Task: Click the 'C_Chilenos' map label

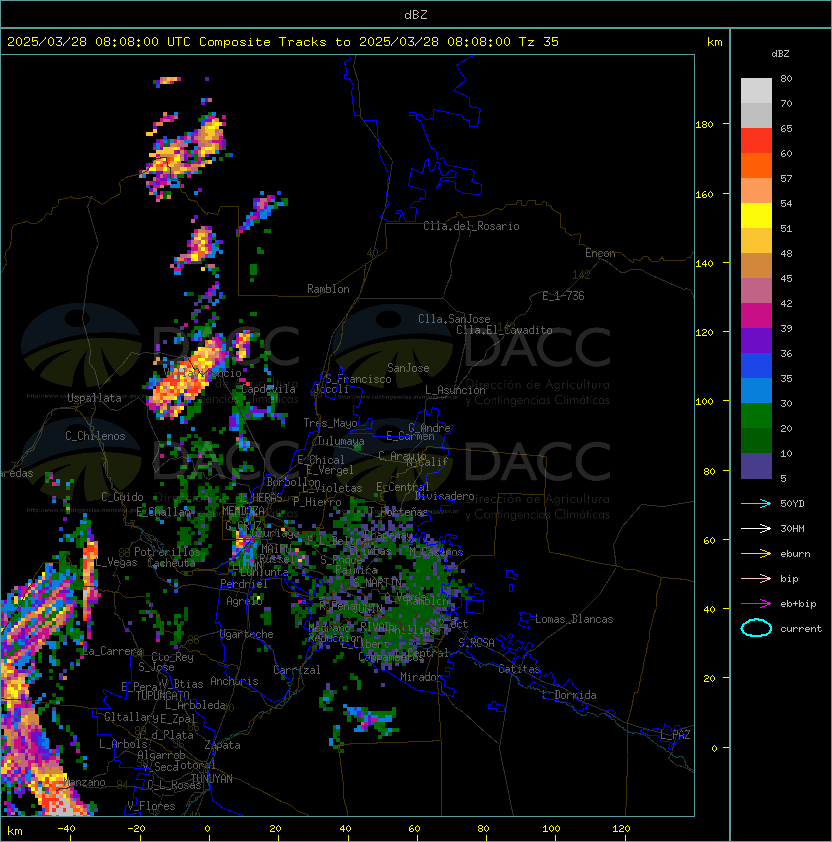Action: [x=95, y=436]
